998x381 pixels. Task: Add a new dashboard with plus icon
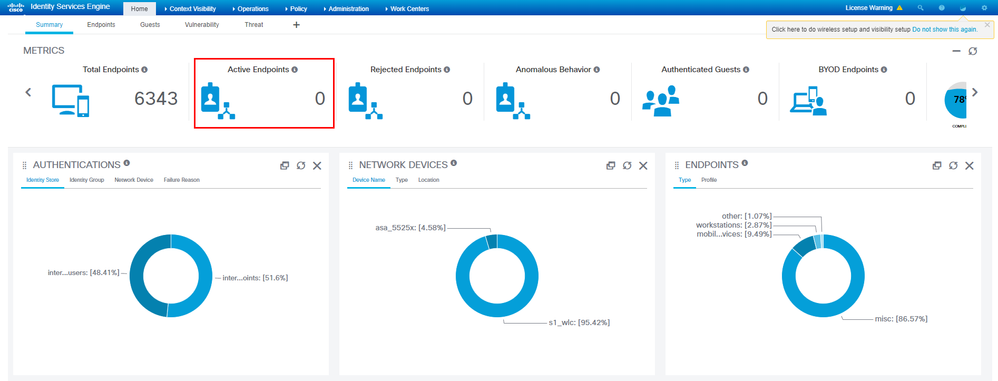(296, 25)
